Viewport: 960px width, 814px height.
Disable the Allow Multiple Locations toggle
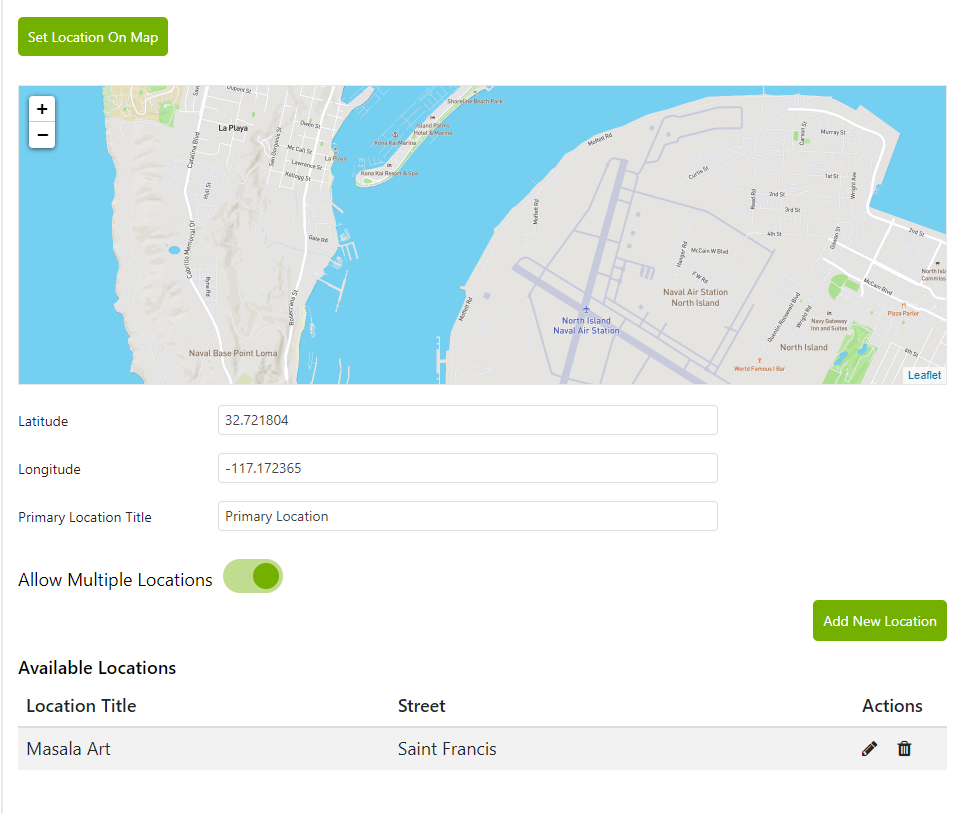pyautogui.click(x=253, y=576)
